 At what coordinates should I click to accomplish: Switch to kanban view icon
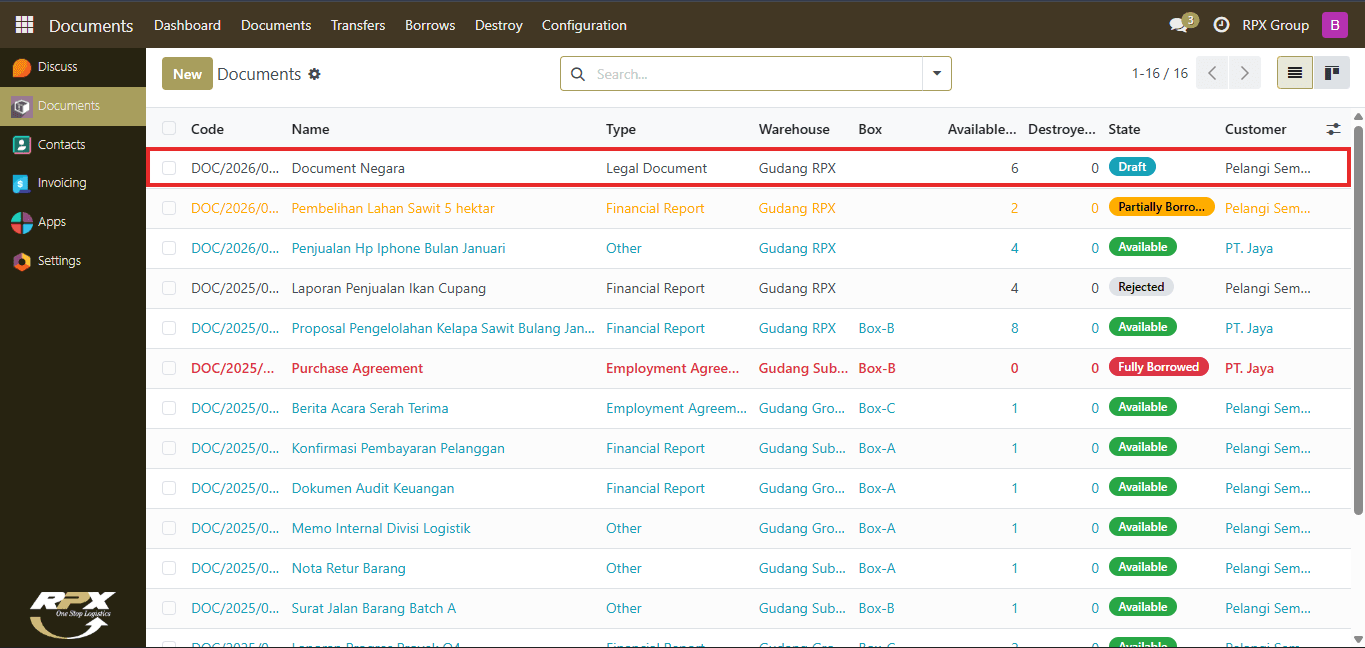coord(1331,73)
